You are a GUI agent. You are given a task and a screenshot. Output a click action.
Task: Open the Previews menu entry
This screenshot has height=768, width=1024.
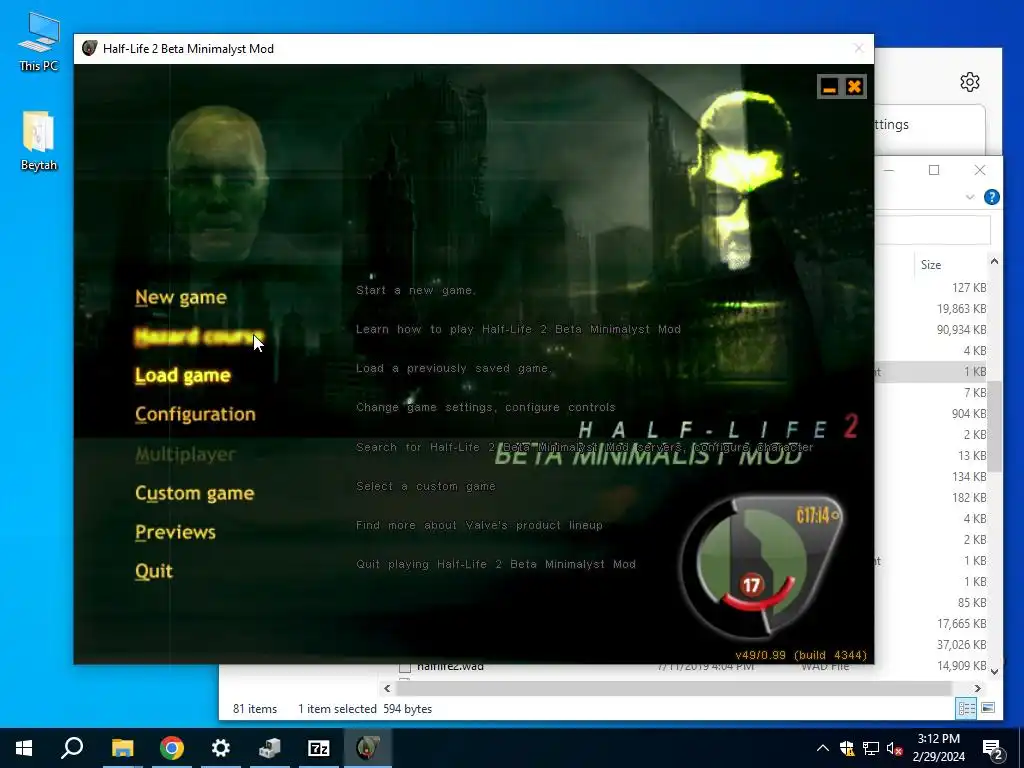tap(175, 532)
